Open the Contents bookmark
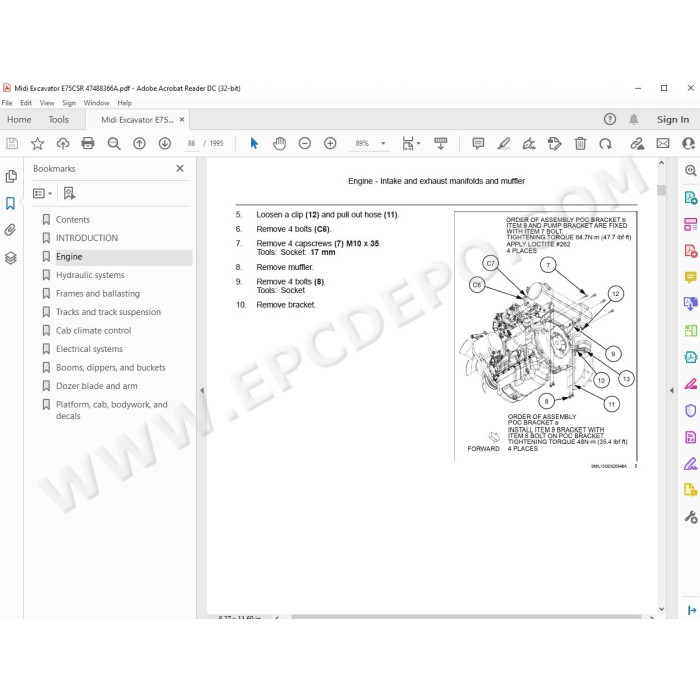 coord(73,220)
